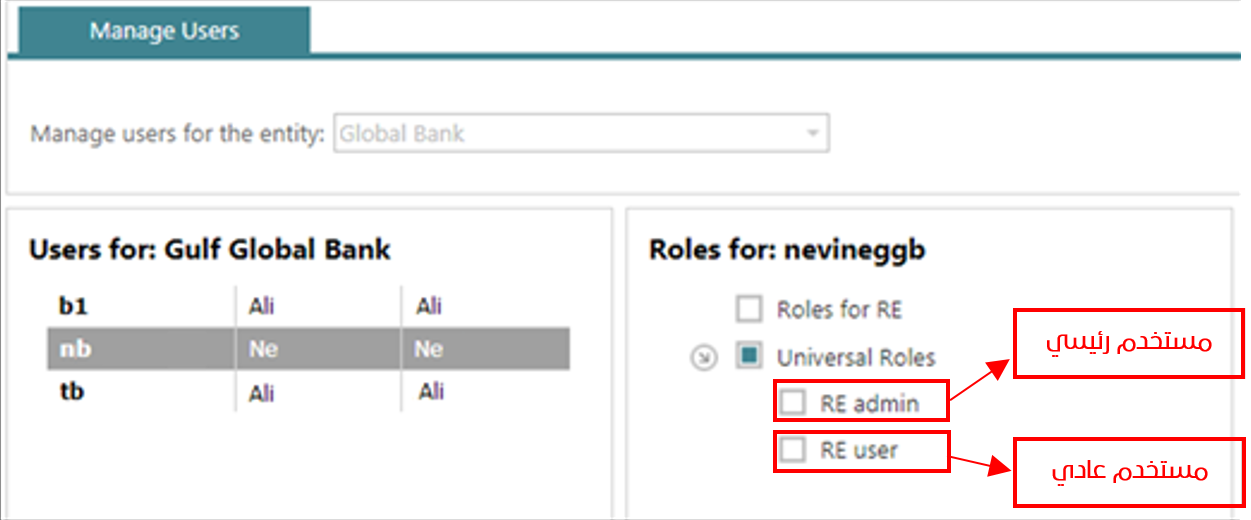Click the Ali cell in tb's last column

(x=431, y=393)
